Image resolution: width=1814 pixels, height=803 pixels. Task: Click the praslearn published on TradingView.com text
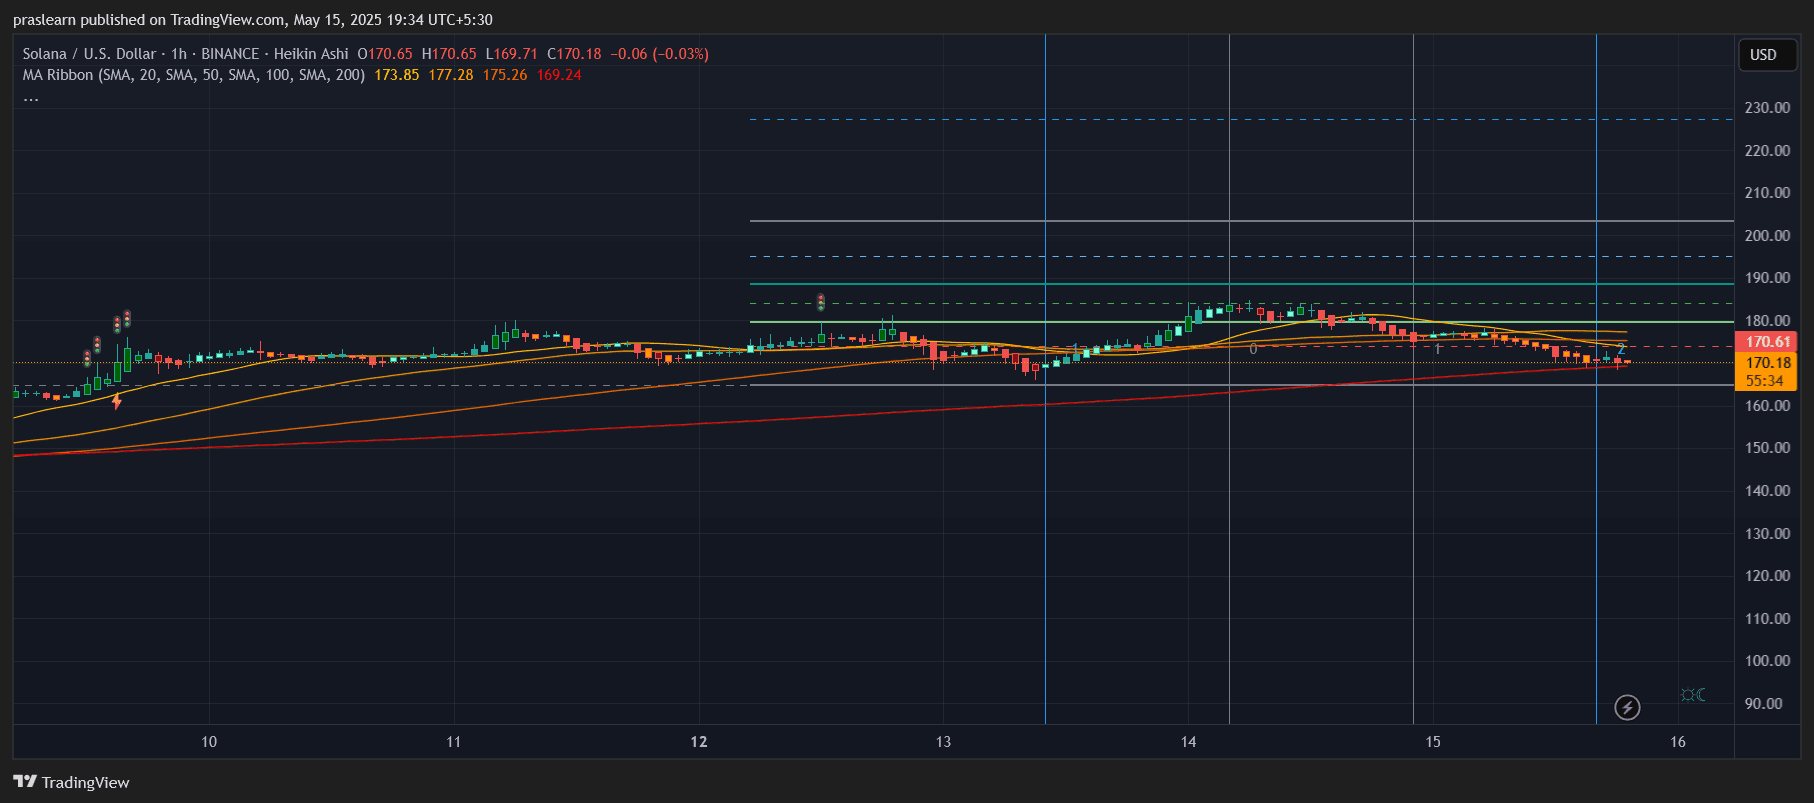pos(252,20)
